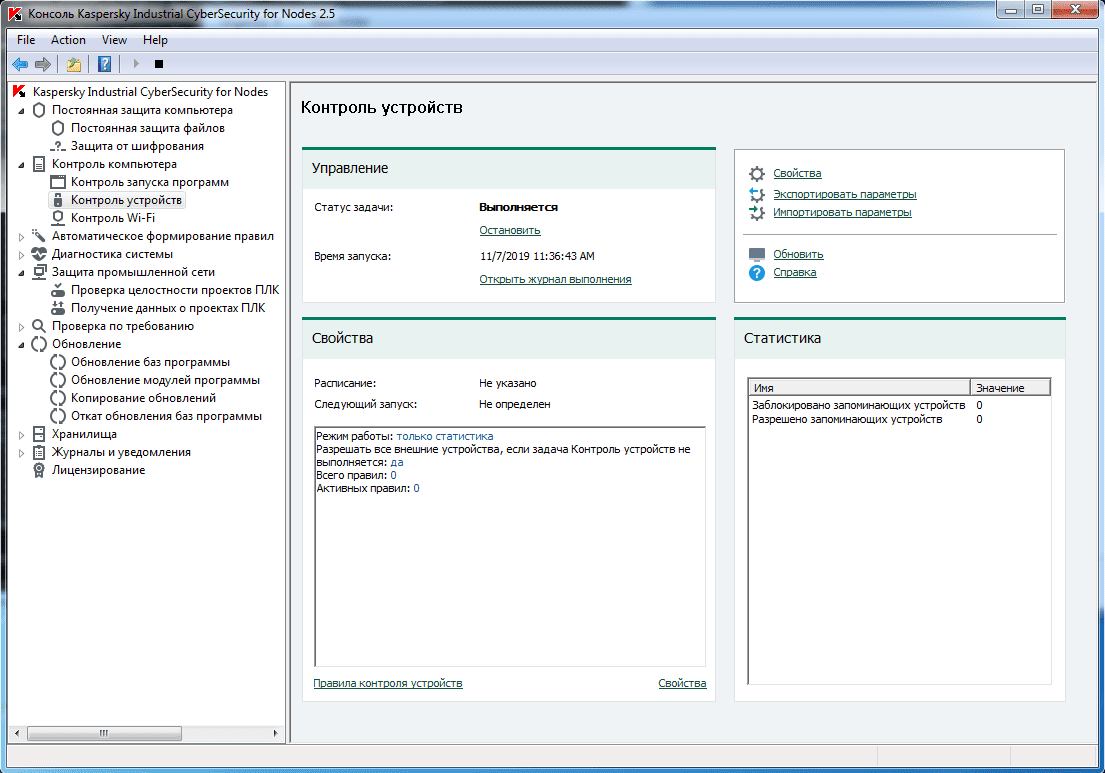Select Получение данных о проектах ПЛК
This screenshot has width=1105, height=773.
[168, 308]
